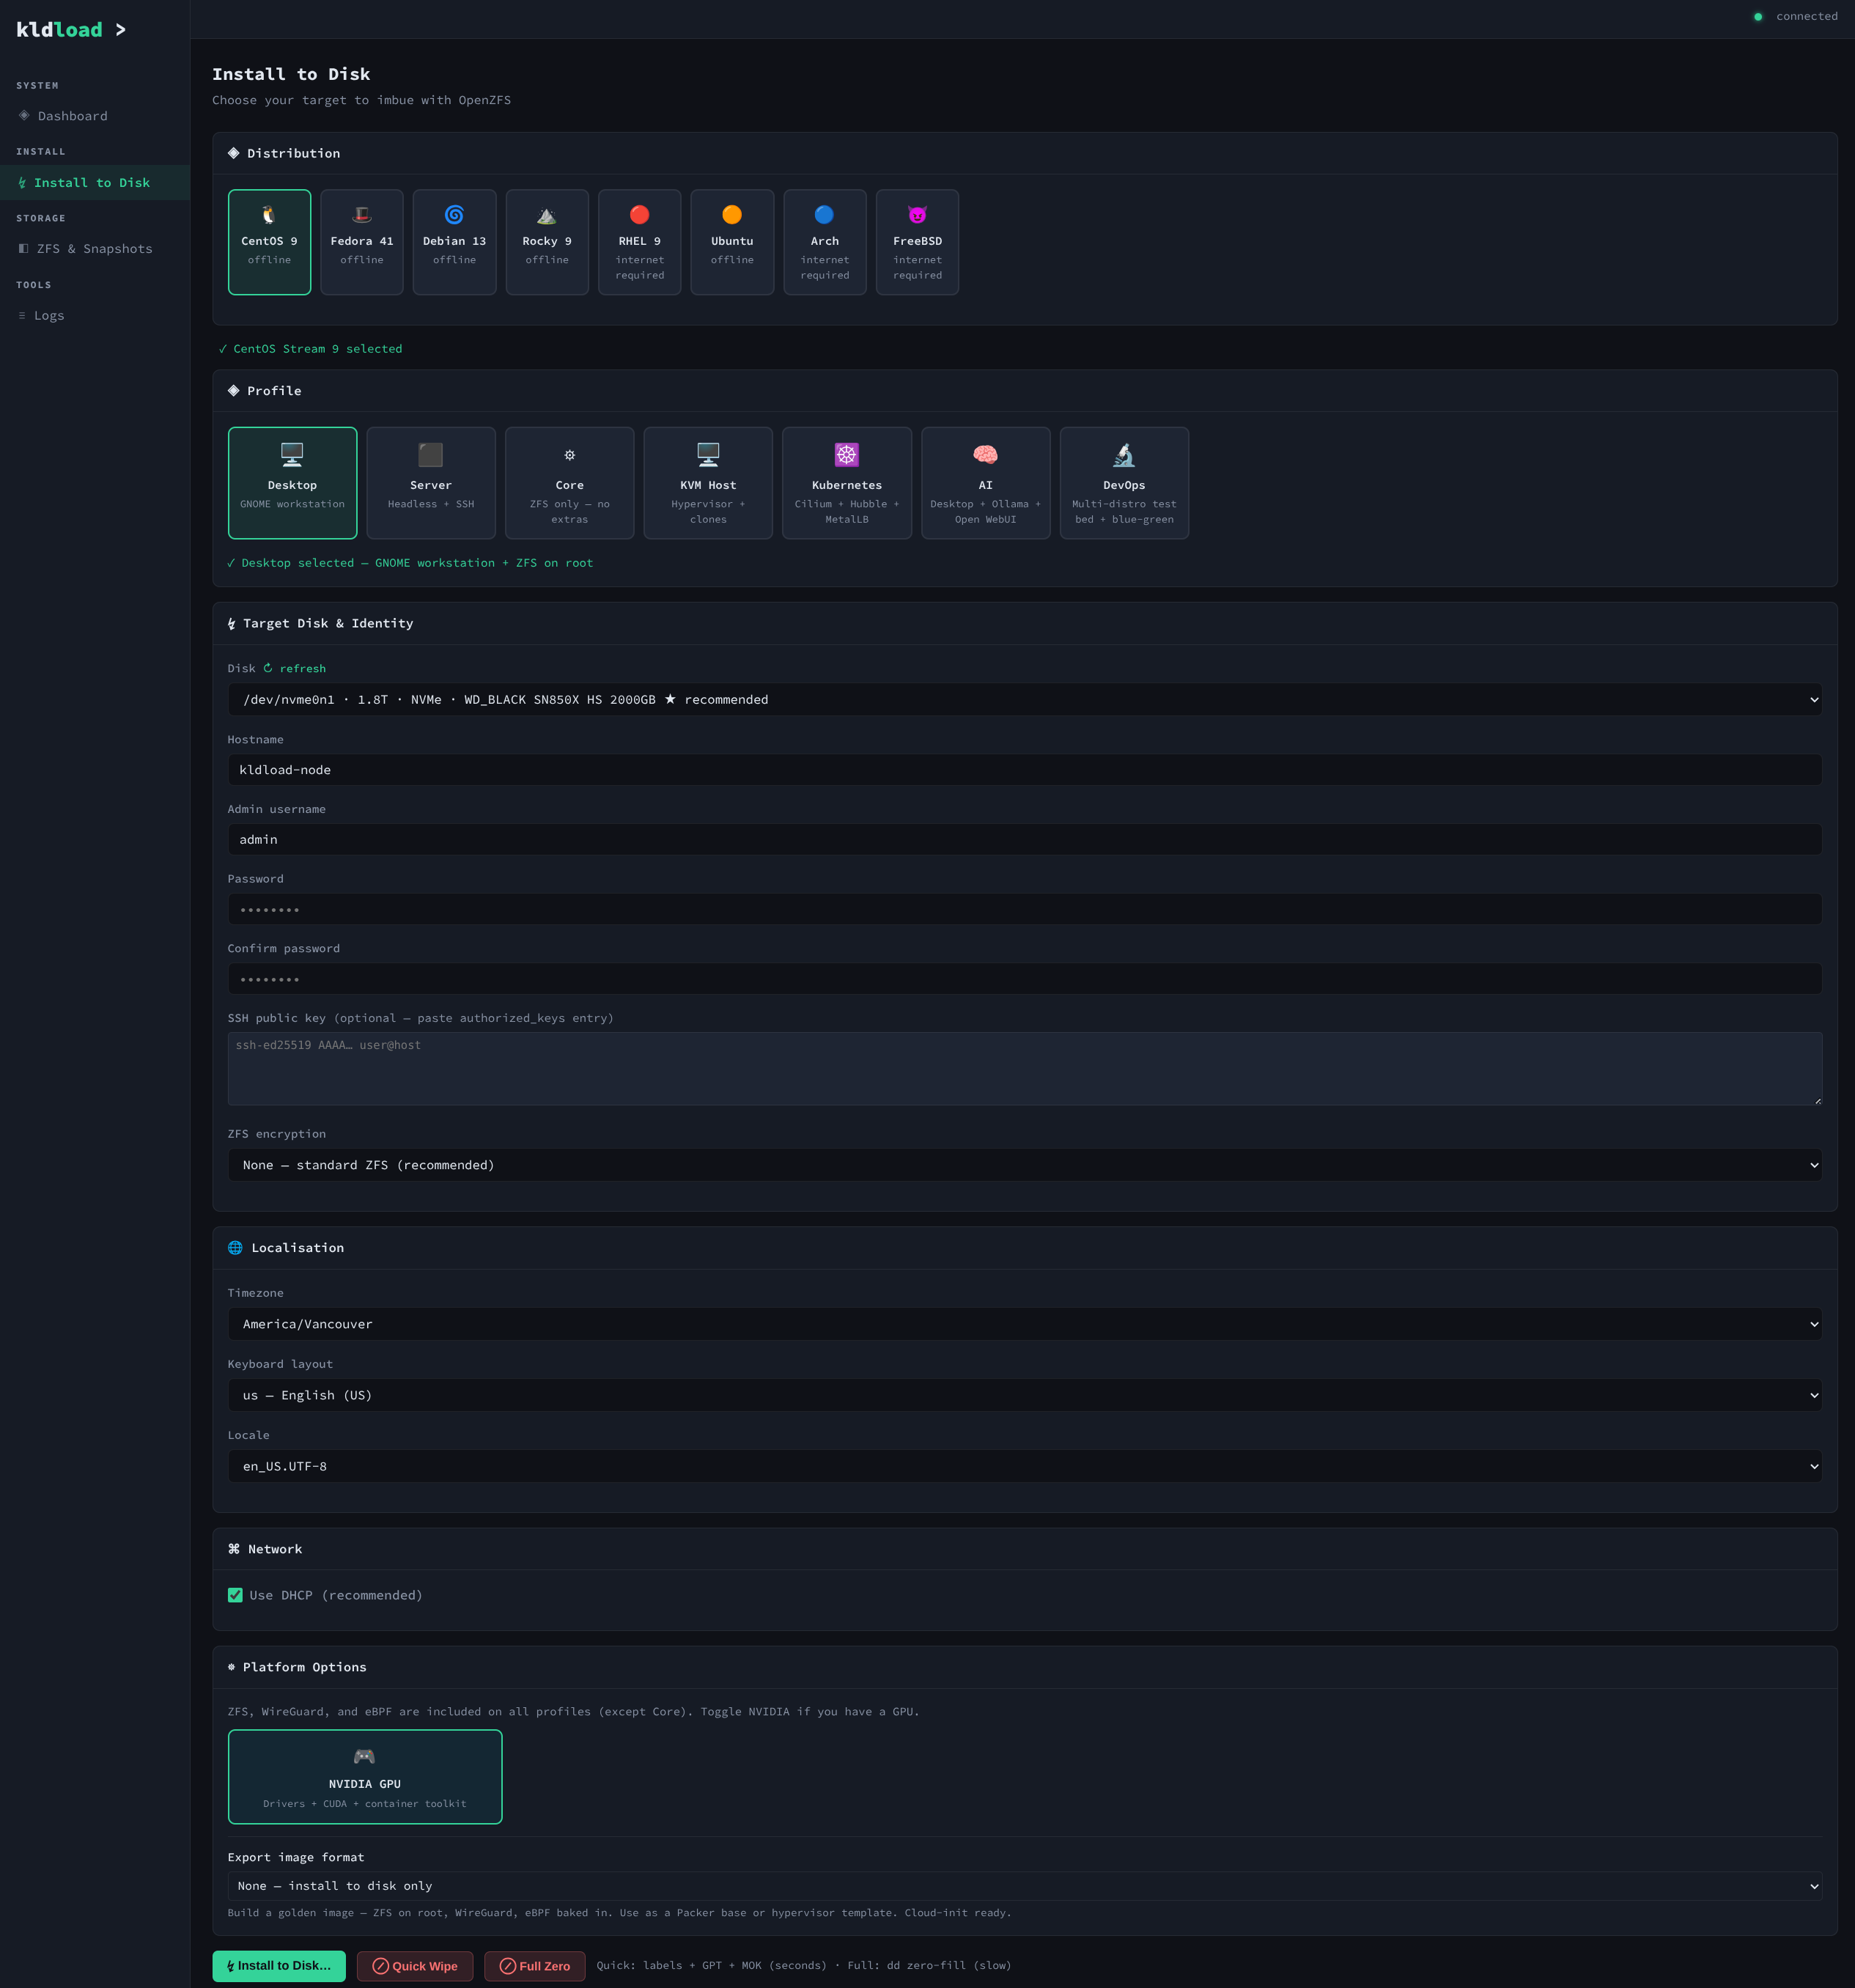Choose the Kubernetes wheel icon

(x=847, y=455)
